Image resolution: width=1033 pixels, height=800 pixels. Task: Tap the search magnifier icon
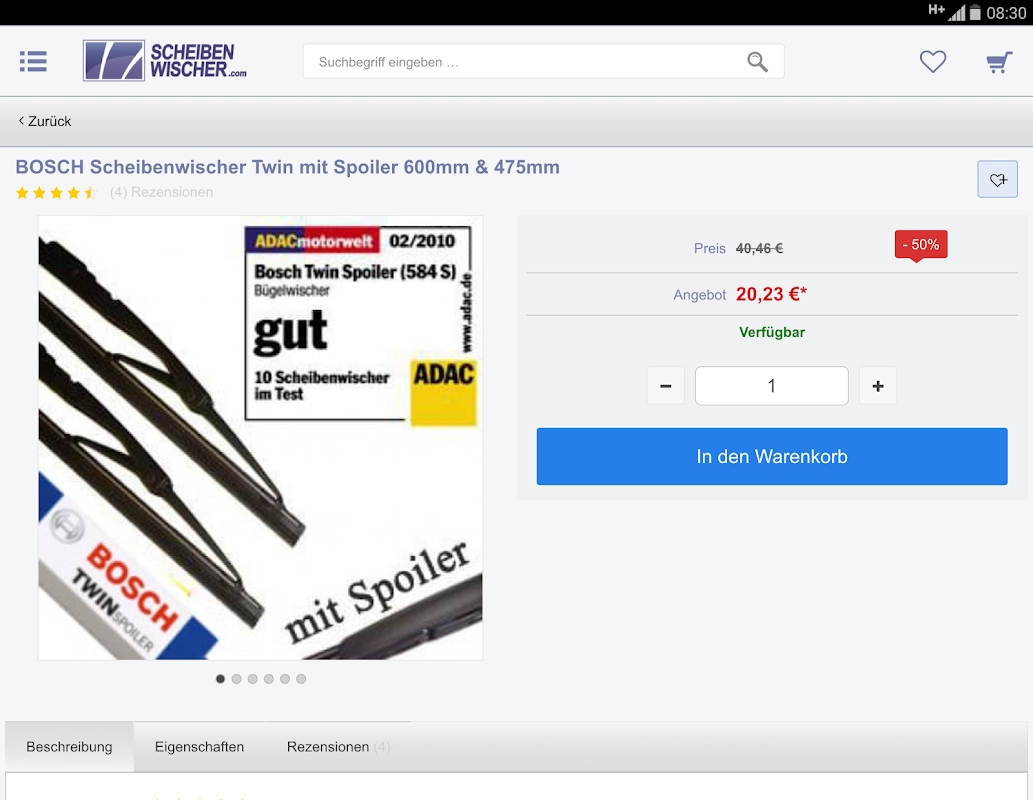coord(757,62)
